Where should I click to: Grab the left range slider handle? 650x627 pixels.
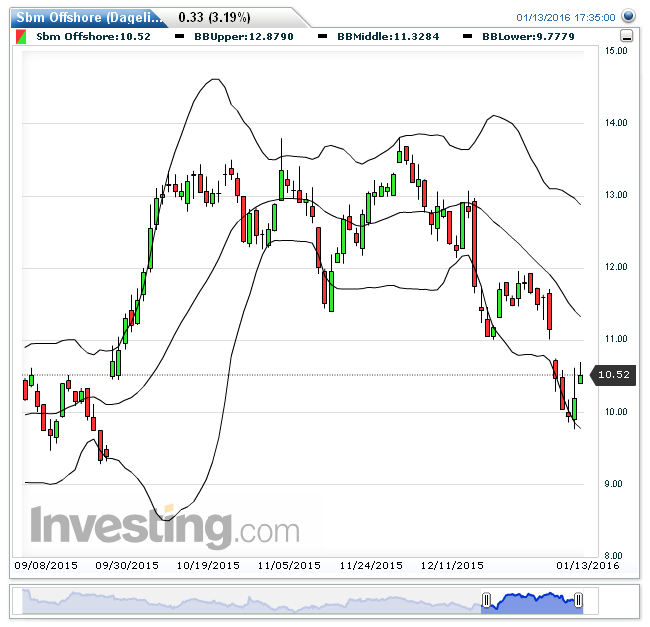(486, 600)
